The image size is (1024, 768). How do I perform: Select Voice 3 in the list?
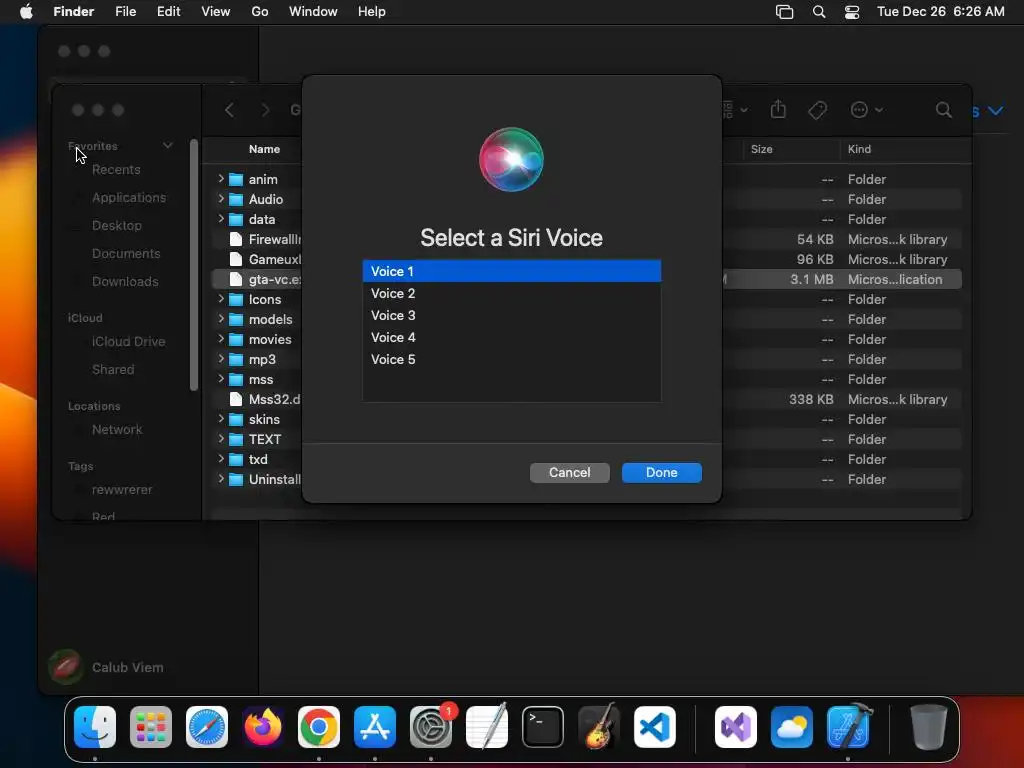512,315
